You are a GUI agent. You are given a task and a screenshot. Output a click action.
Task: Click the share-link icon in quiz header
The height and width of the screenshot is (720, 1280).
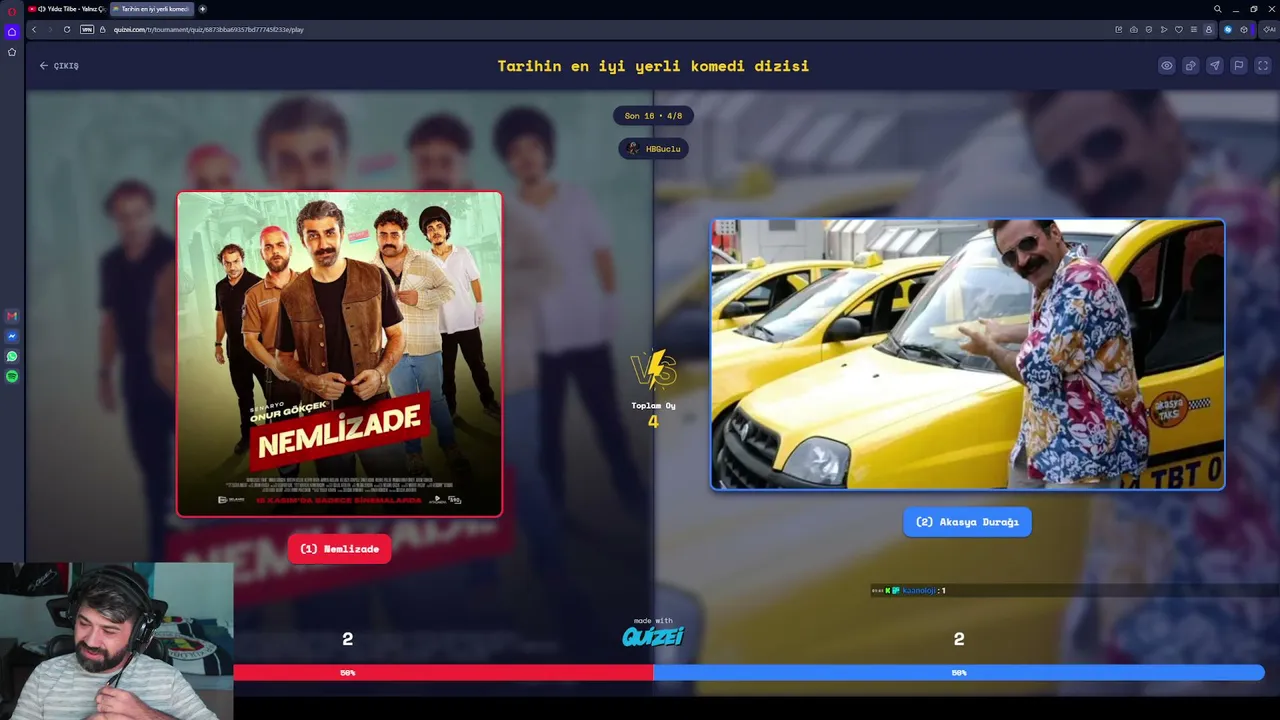(1190, 66)
